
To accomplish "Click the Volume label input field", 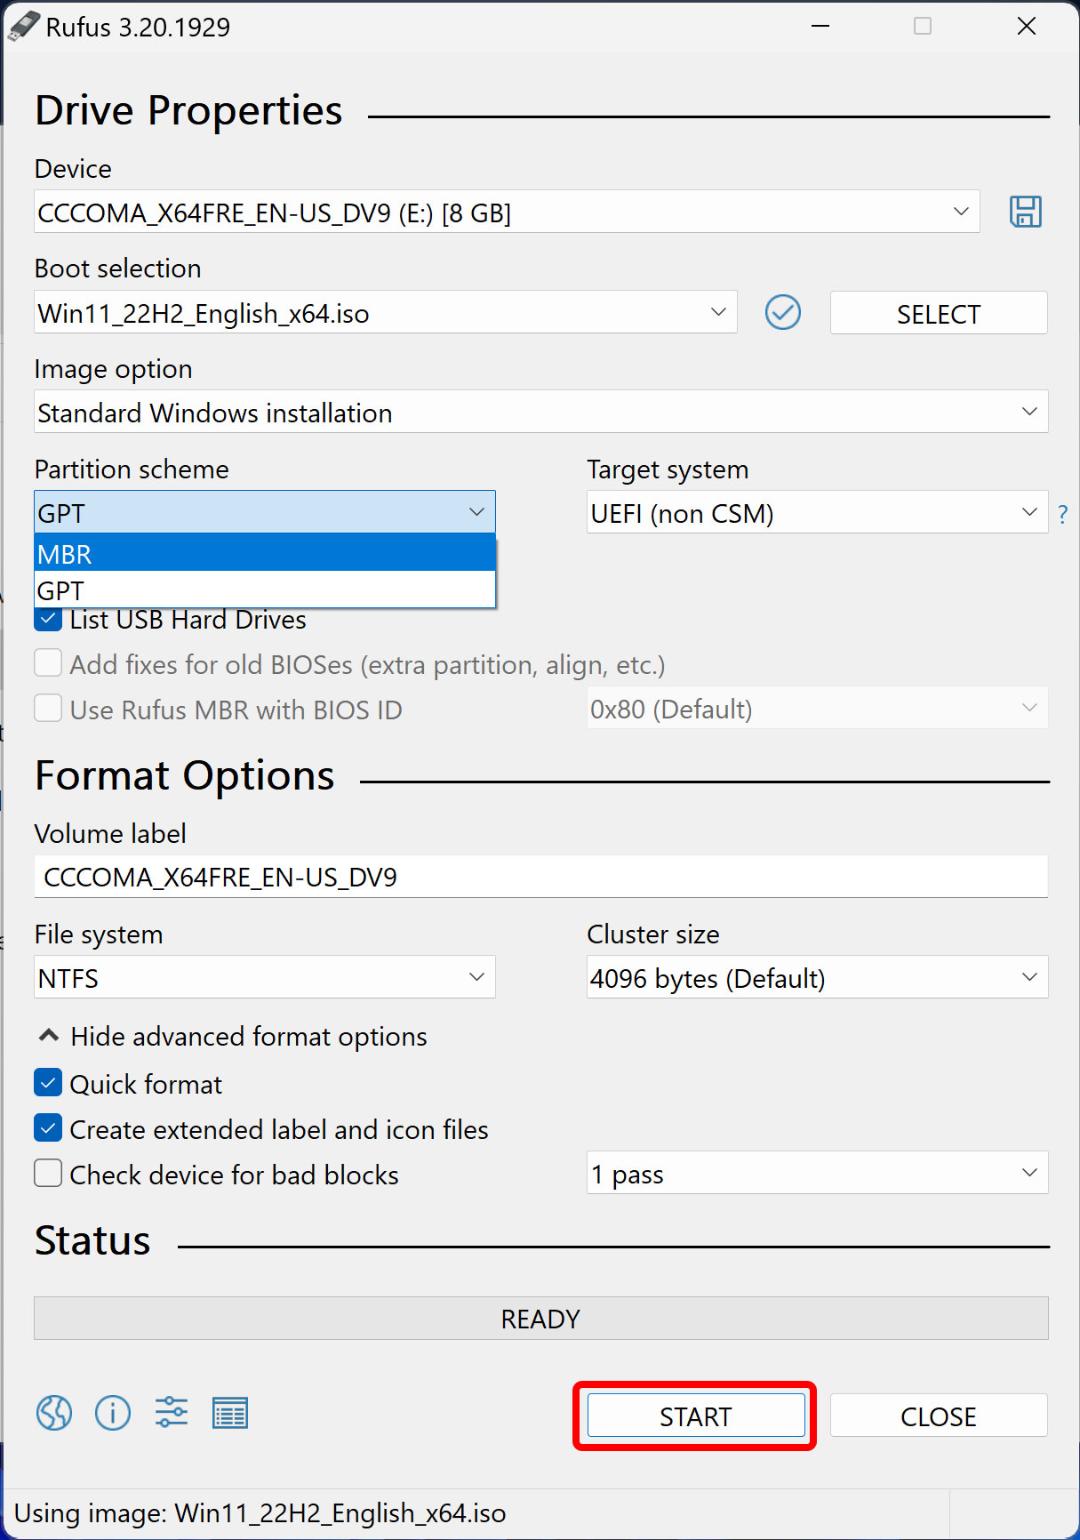I will click(541, 877).
